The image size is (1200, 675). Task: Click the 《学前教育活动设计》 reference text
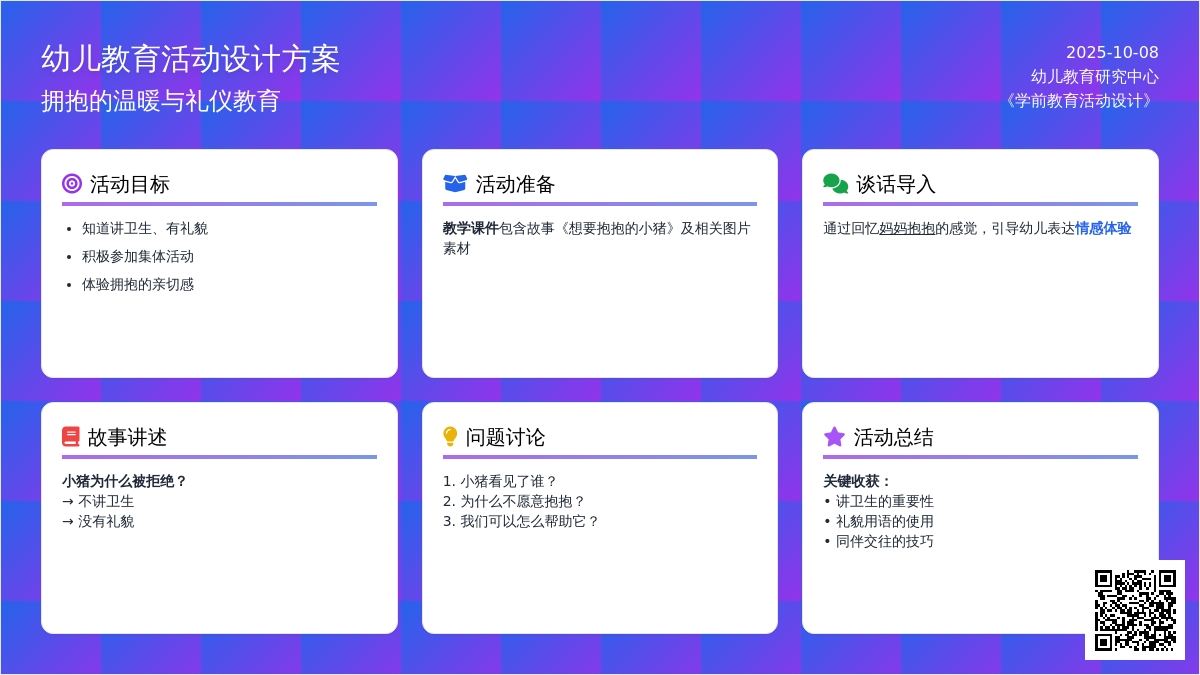pyautogui.click(x=1078, y=101)
